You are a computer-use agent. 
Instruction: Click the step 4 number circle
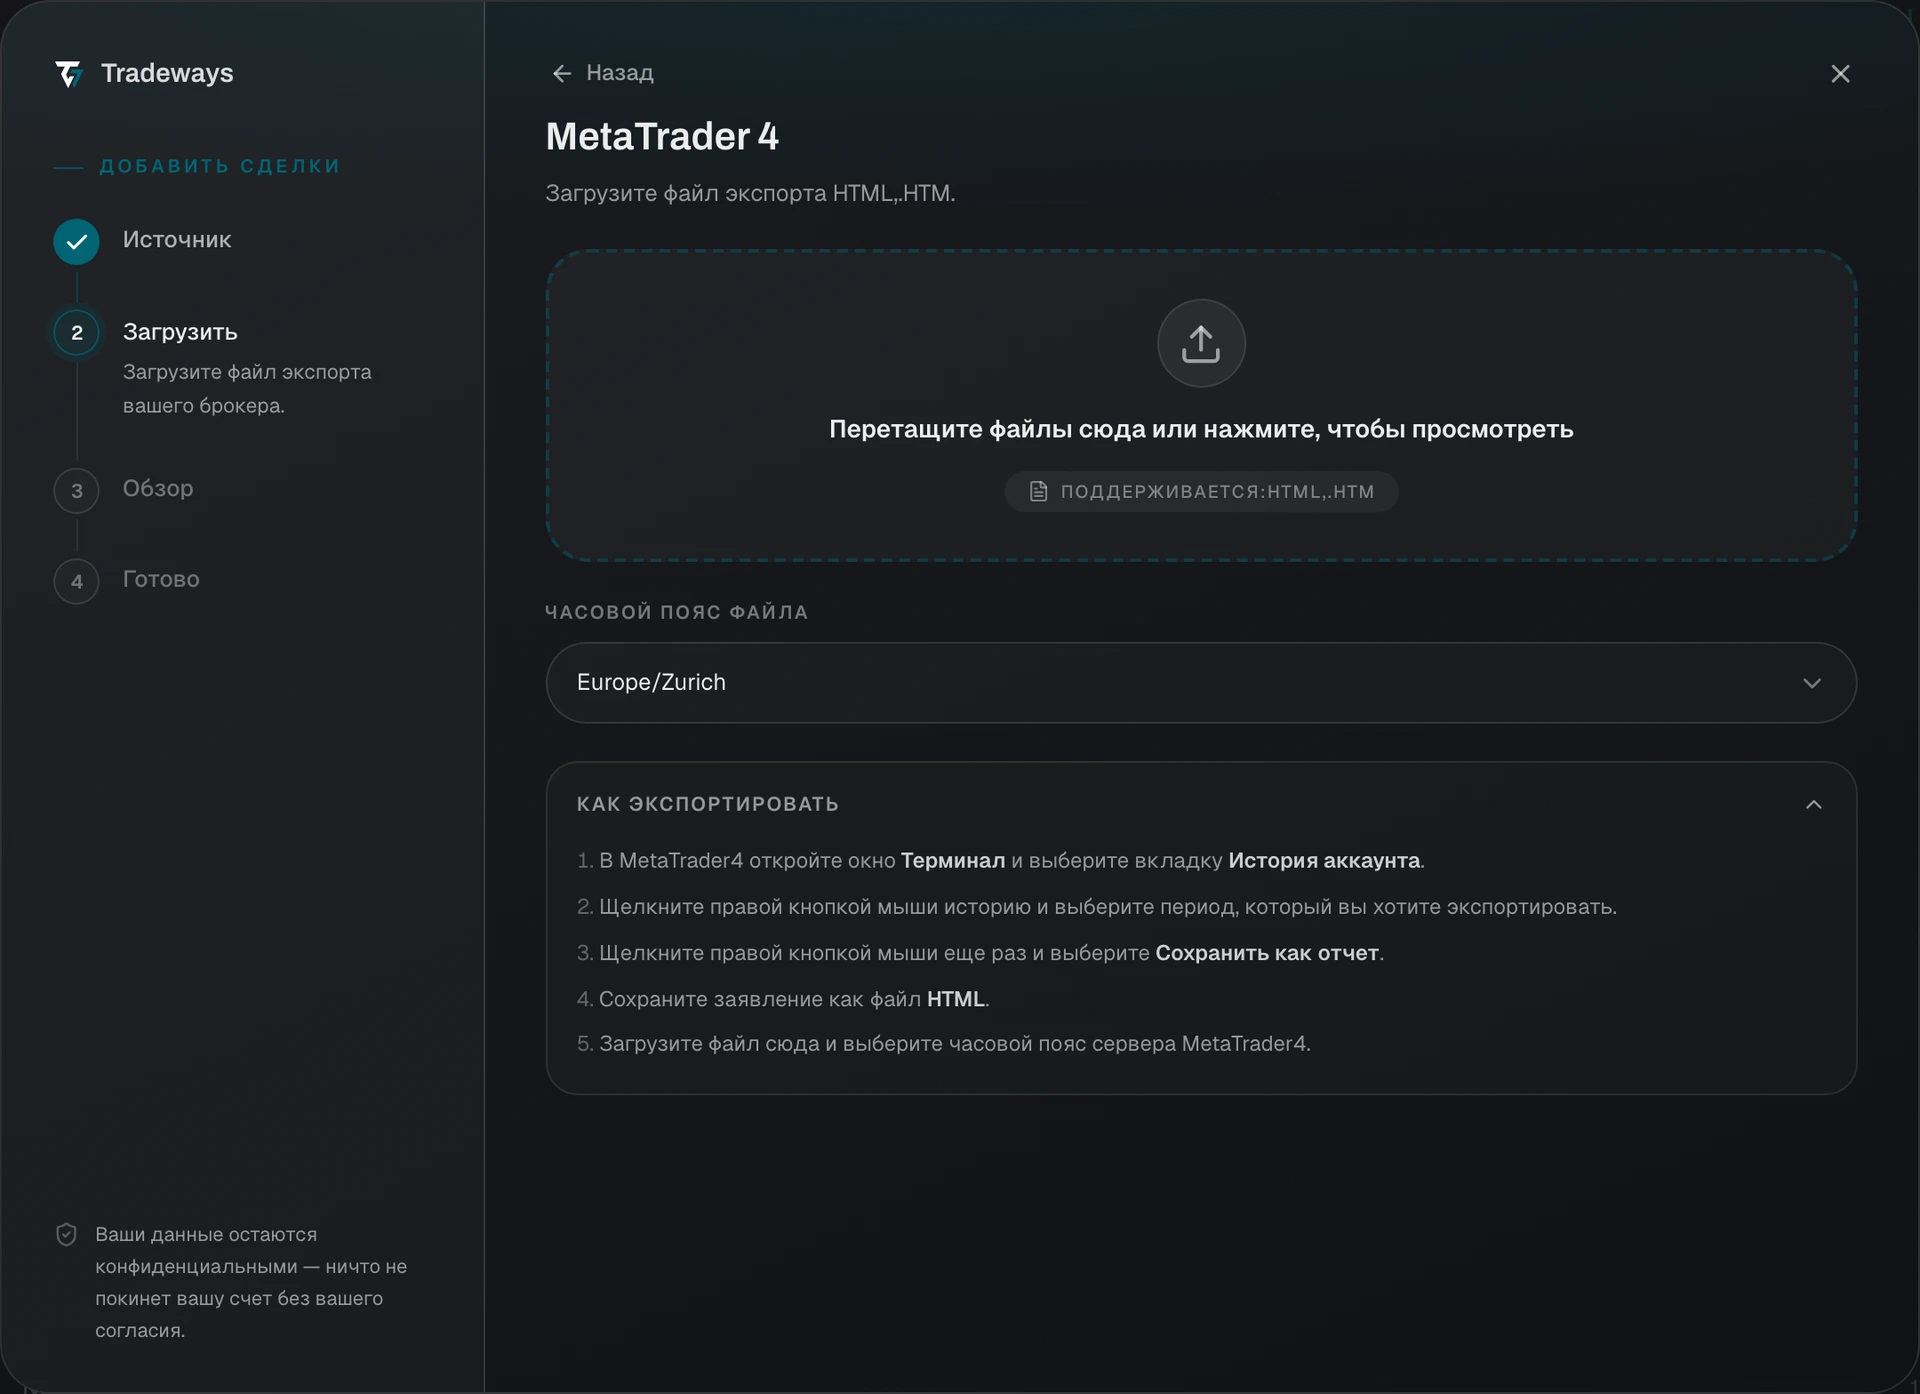point(77,581)
